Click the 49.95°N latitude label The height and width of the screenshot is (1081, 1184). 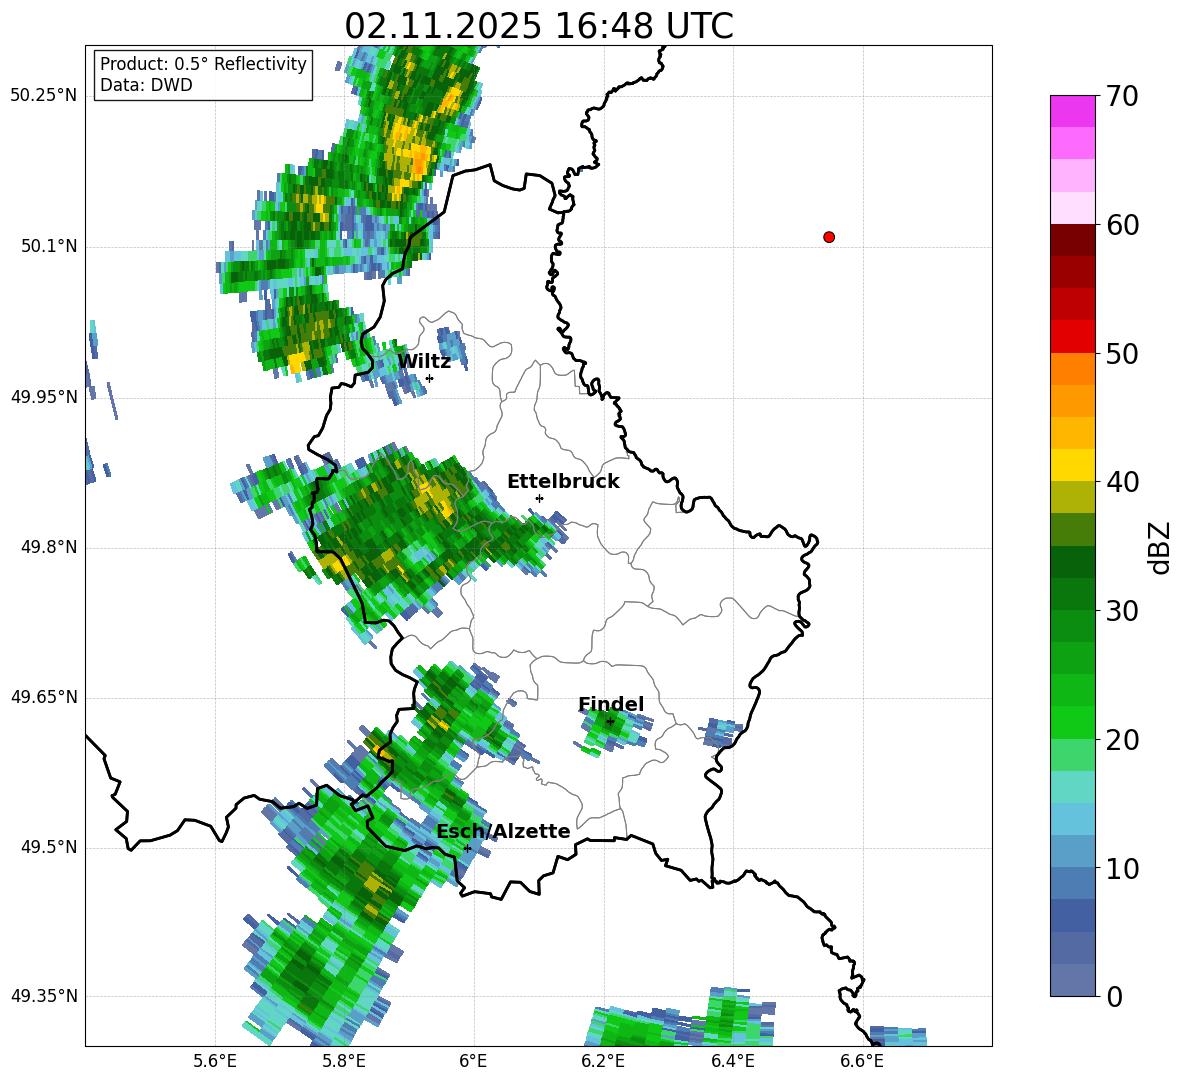click(44, 397)
